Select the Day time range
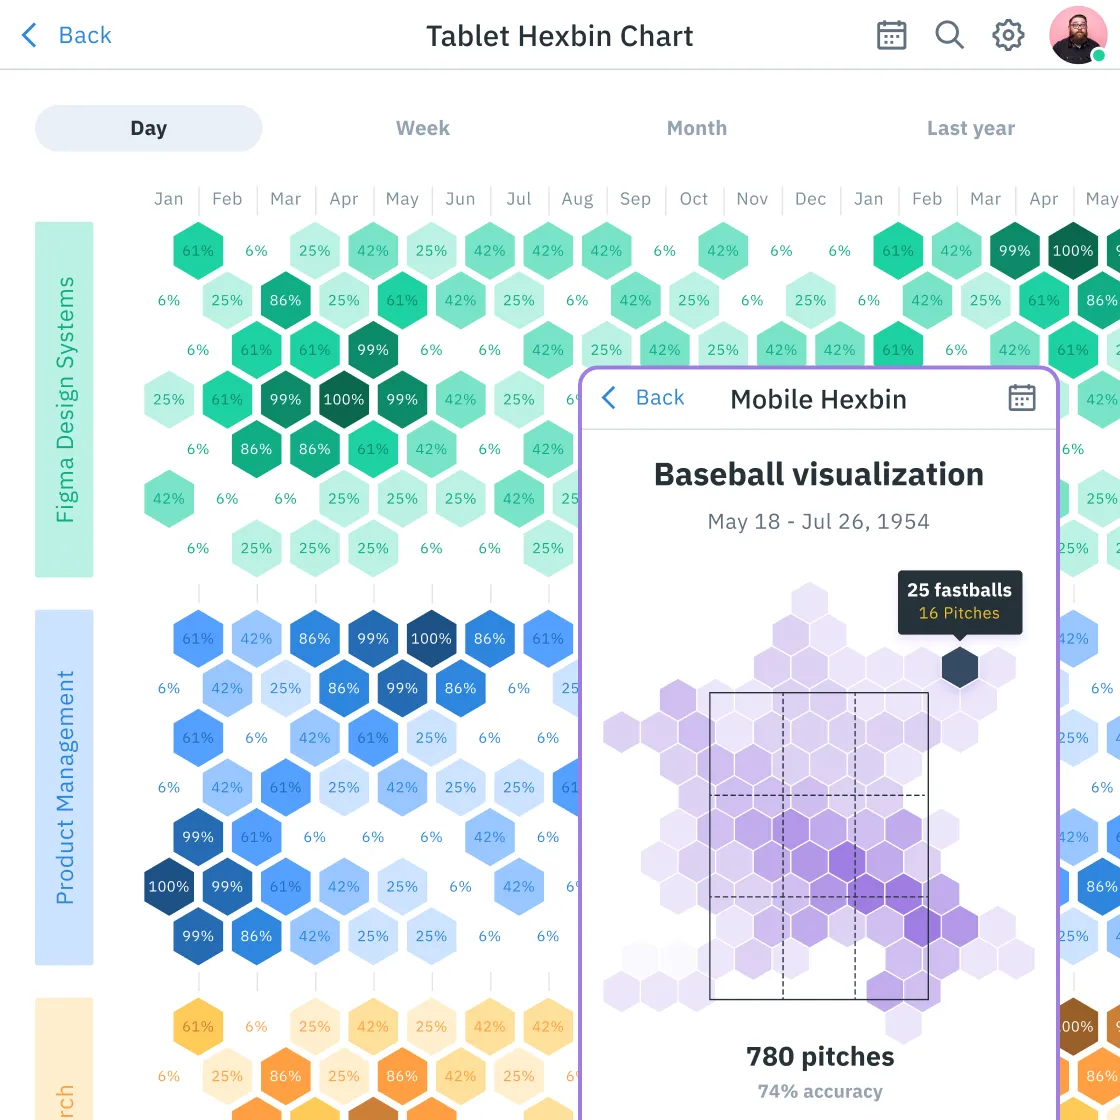 (x=148, y=128)
